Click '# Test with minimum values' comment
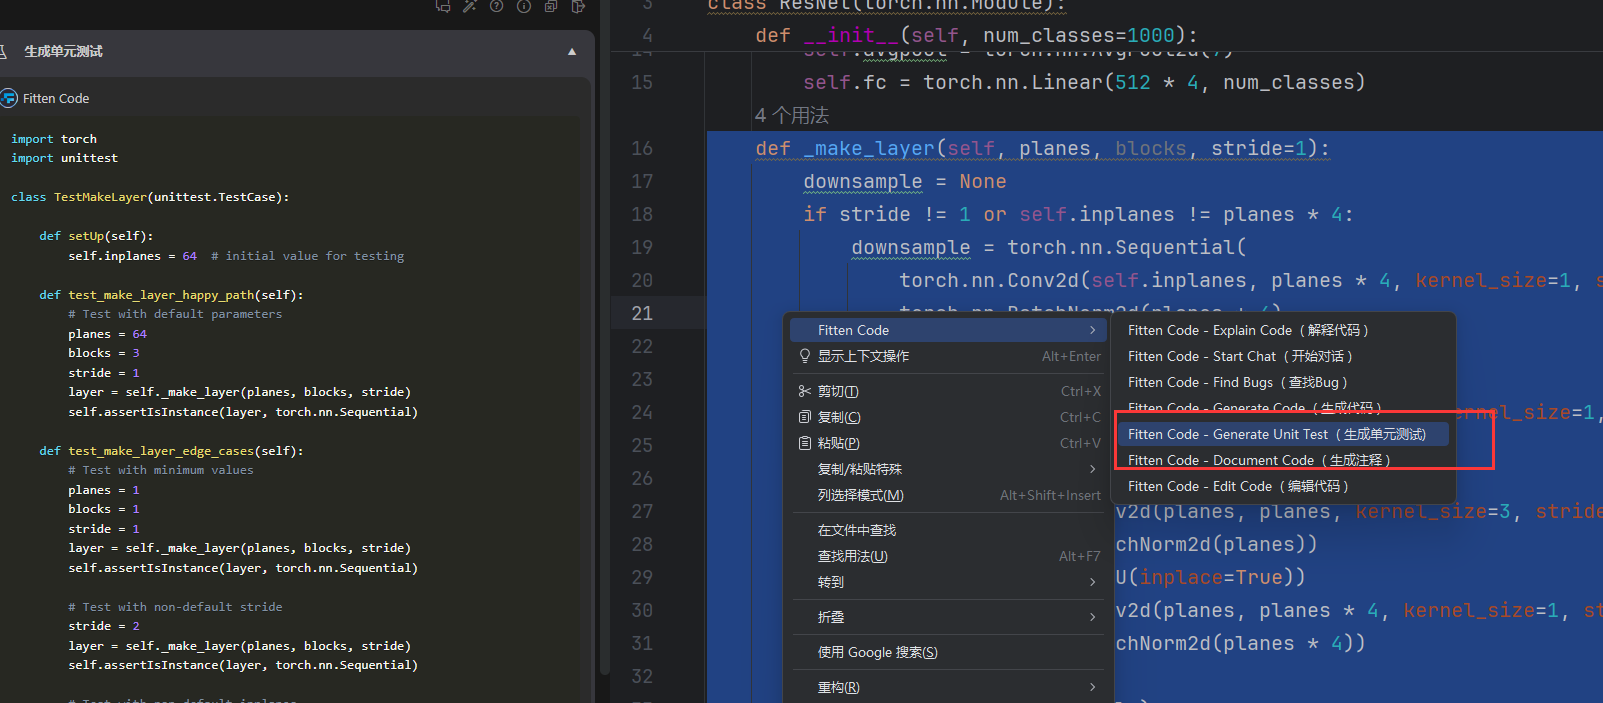This screenshot has width=1603, height=703. pos(161,470)
